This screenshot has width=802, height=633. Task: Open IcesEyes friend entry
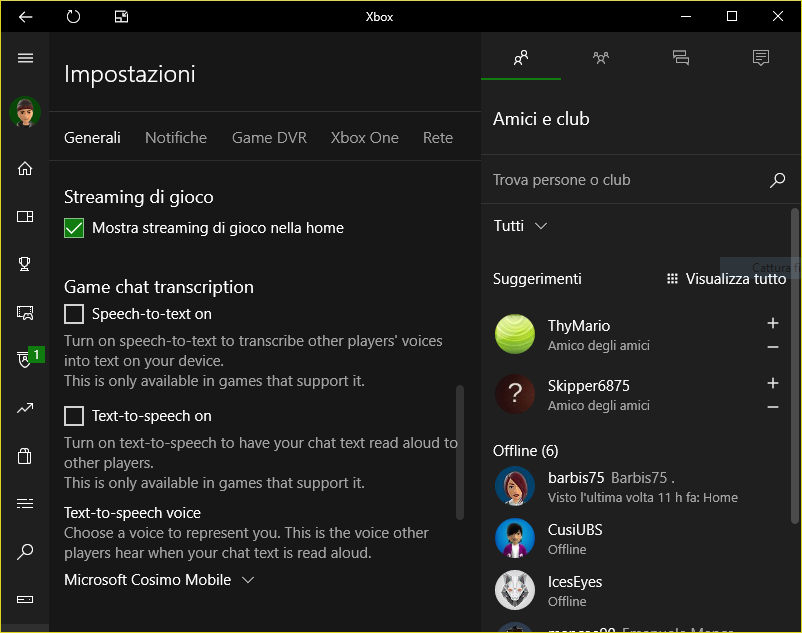coord(637,590)
